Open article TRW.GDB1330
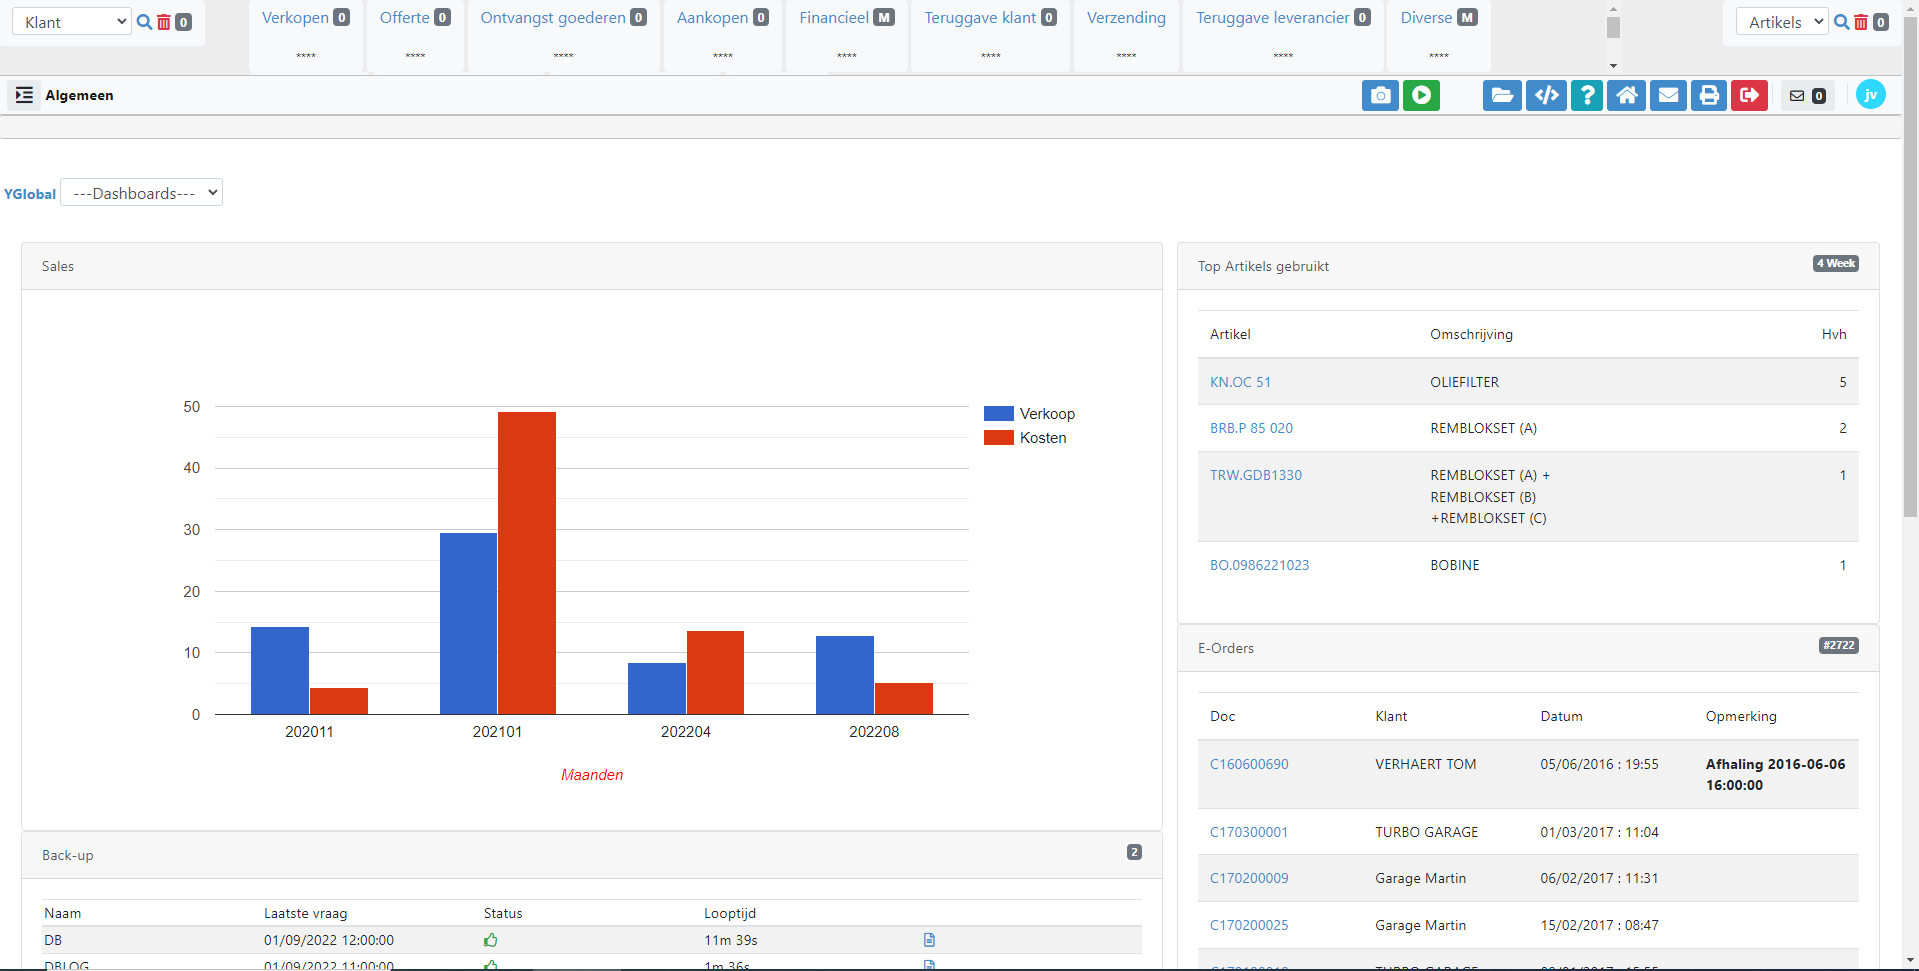Screen dimensions: 1919x971 pos(1256,475)
